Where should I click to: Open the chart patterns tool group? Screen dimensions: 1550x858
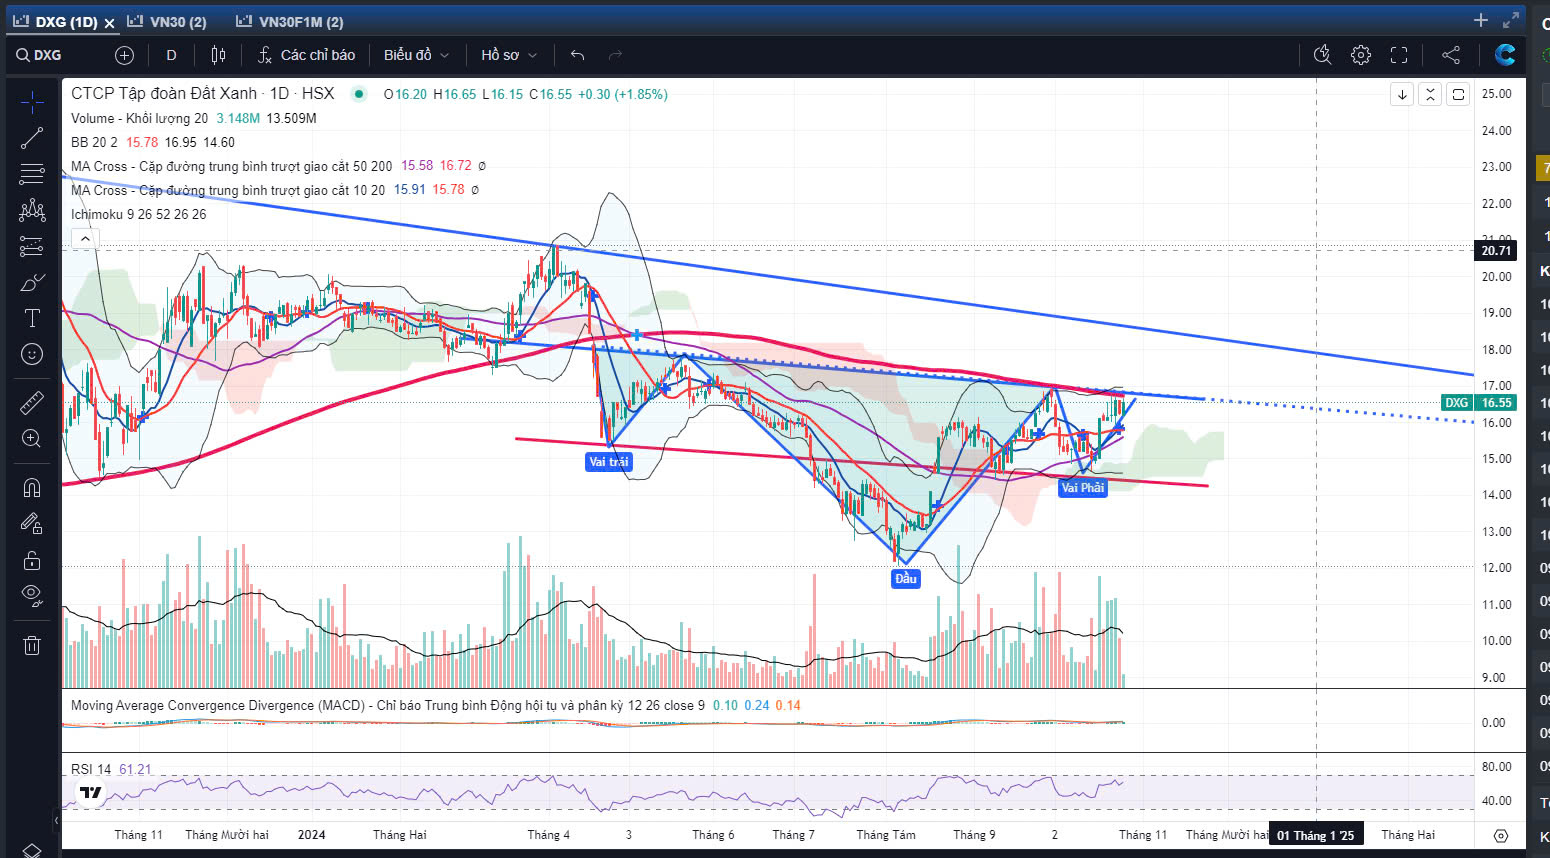32,210
